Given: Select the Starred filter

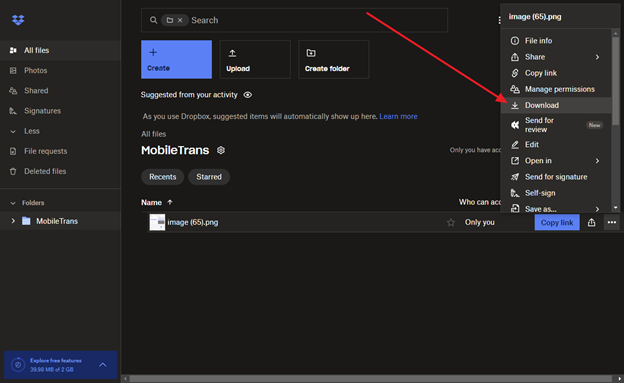Looking at the screenshot, I should tap(209, 177).
